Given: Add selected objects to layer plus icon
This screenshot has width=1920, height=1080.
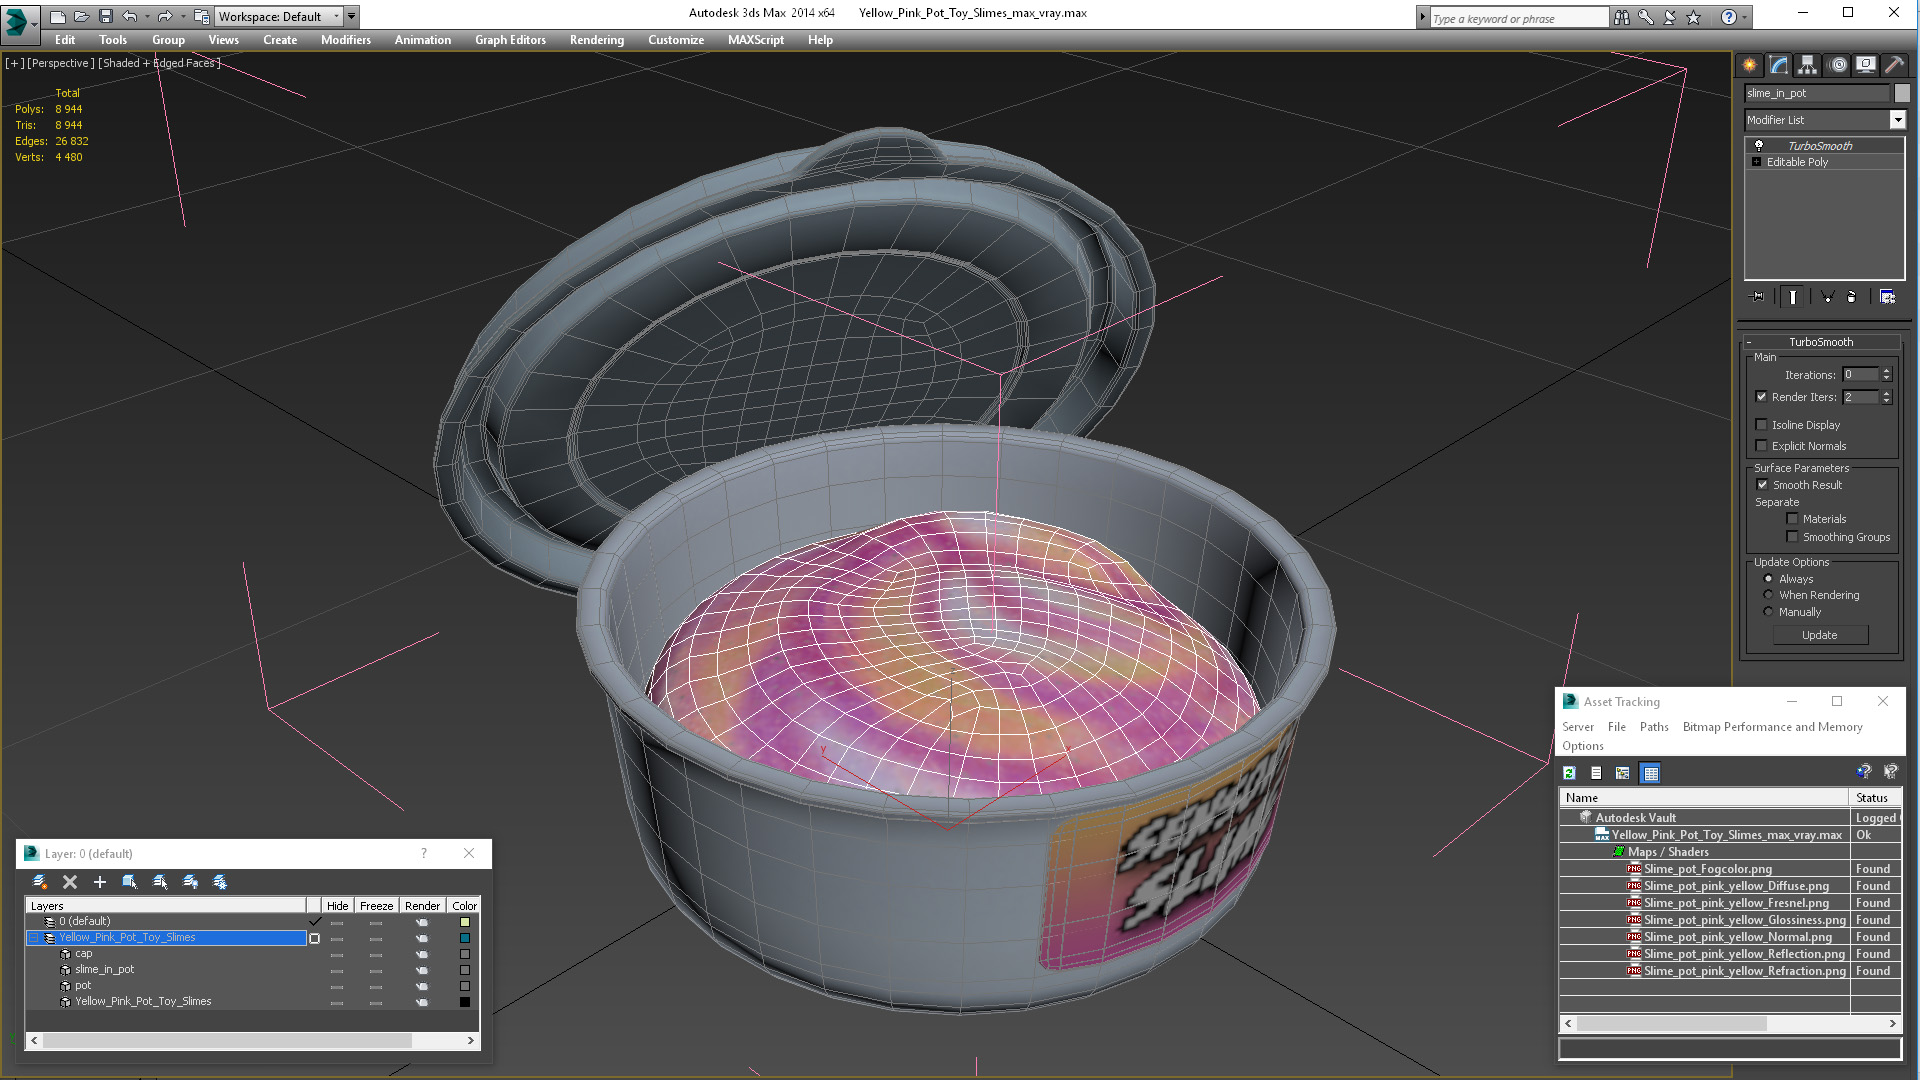Looking at the screenshot, I should click(x=100, y=882).
